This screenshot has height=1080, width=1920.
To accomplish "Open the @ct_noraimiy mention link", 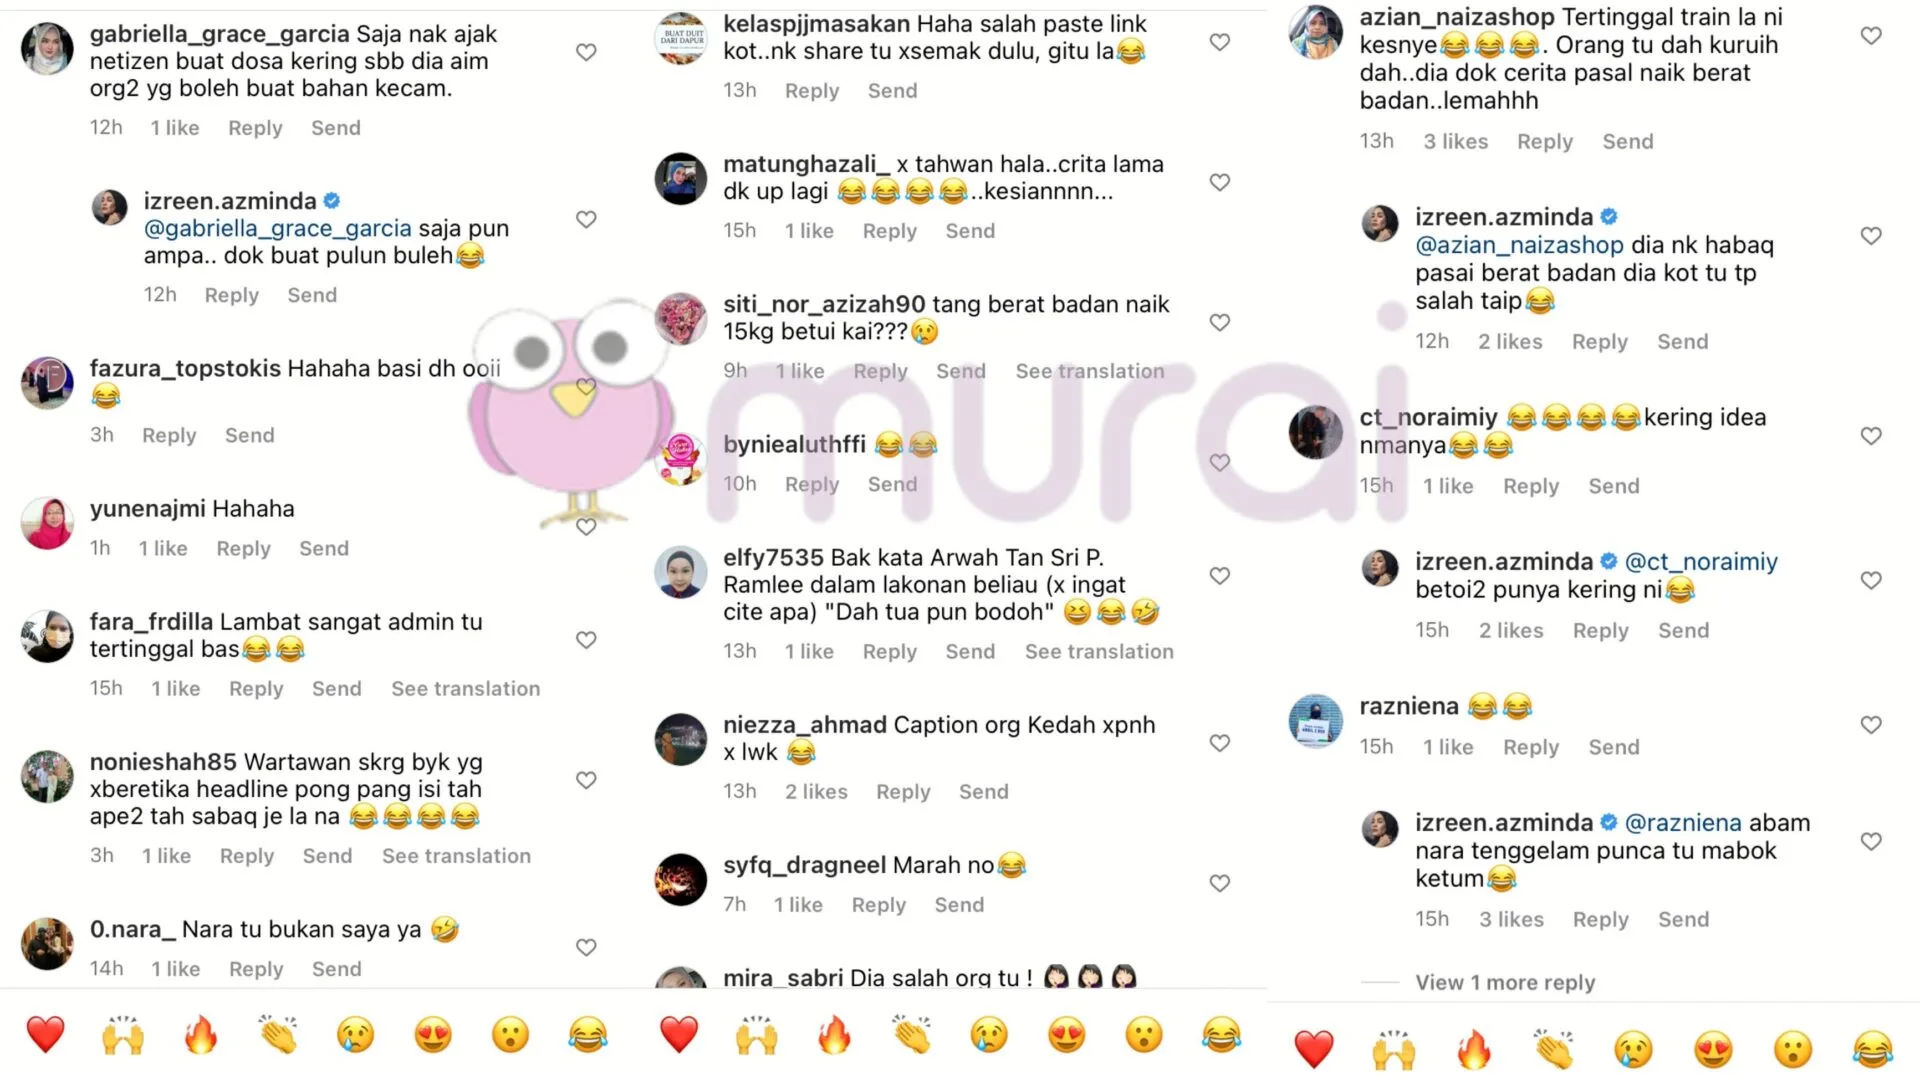I will pos(1701,561).
